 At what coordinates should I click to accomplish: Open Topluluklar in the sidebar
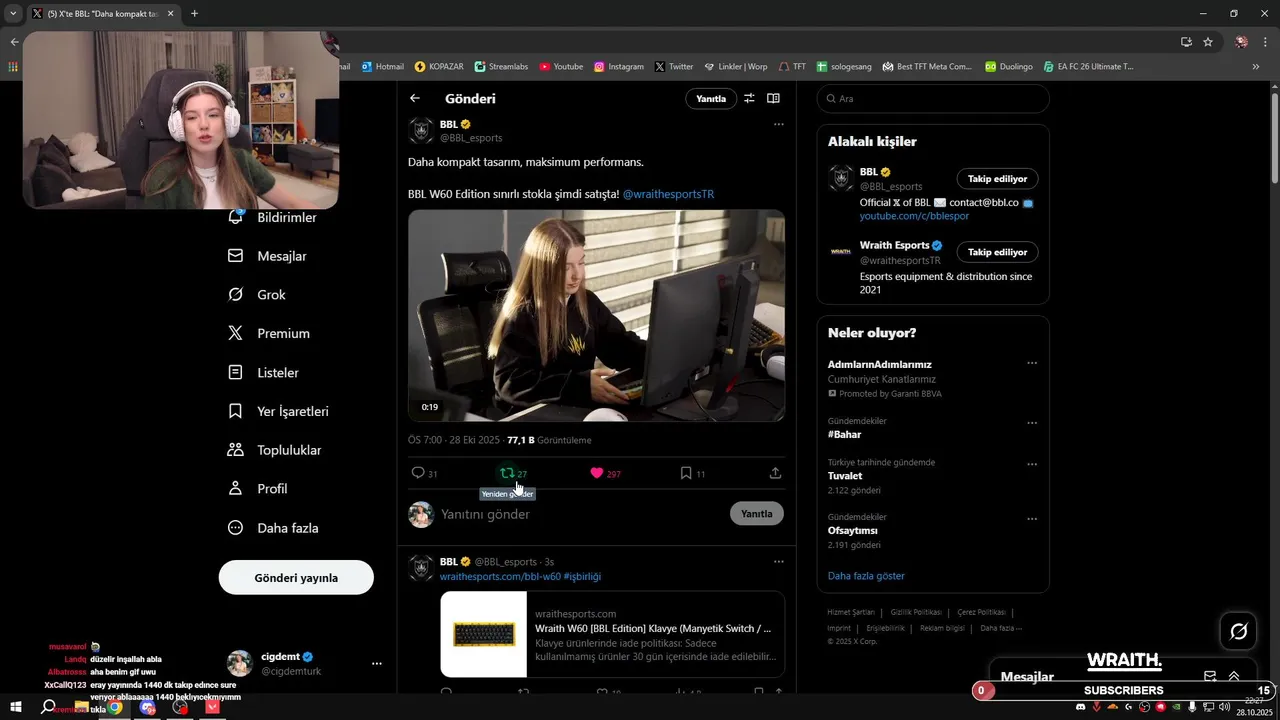coord(275,451)
